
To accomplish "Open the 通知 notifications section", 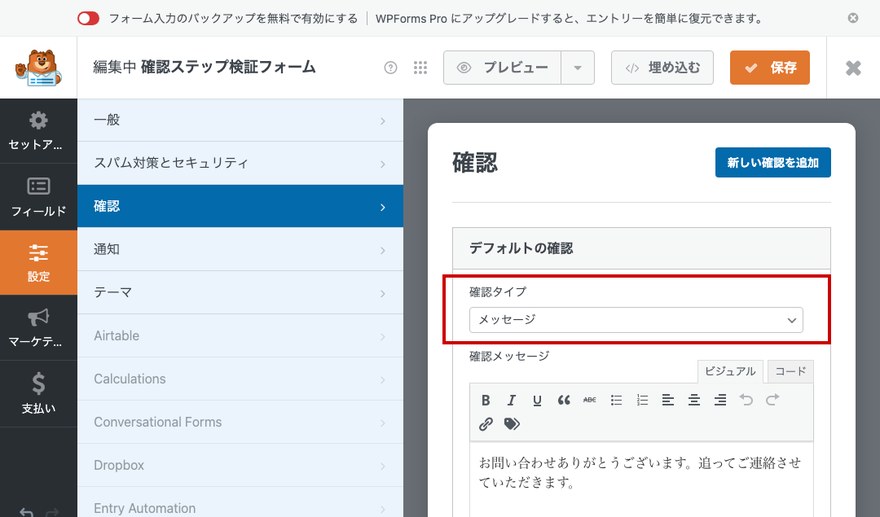I will coord(240,249).
